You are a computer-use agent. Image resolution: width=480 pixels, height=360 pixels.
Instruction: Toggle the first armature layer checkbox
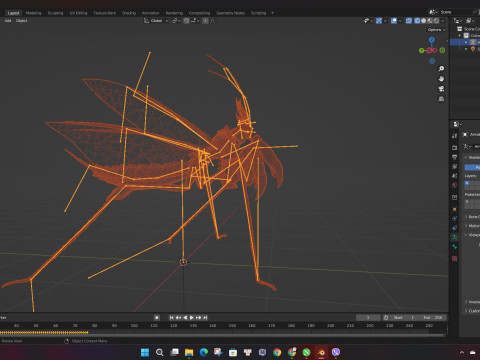coord(467,183)
